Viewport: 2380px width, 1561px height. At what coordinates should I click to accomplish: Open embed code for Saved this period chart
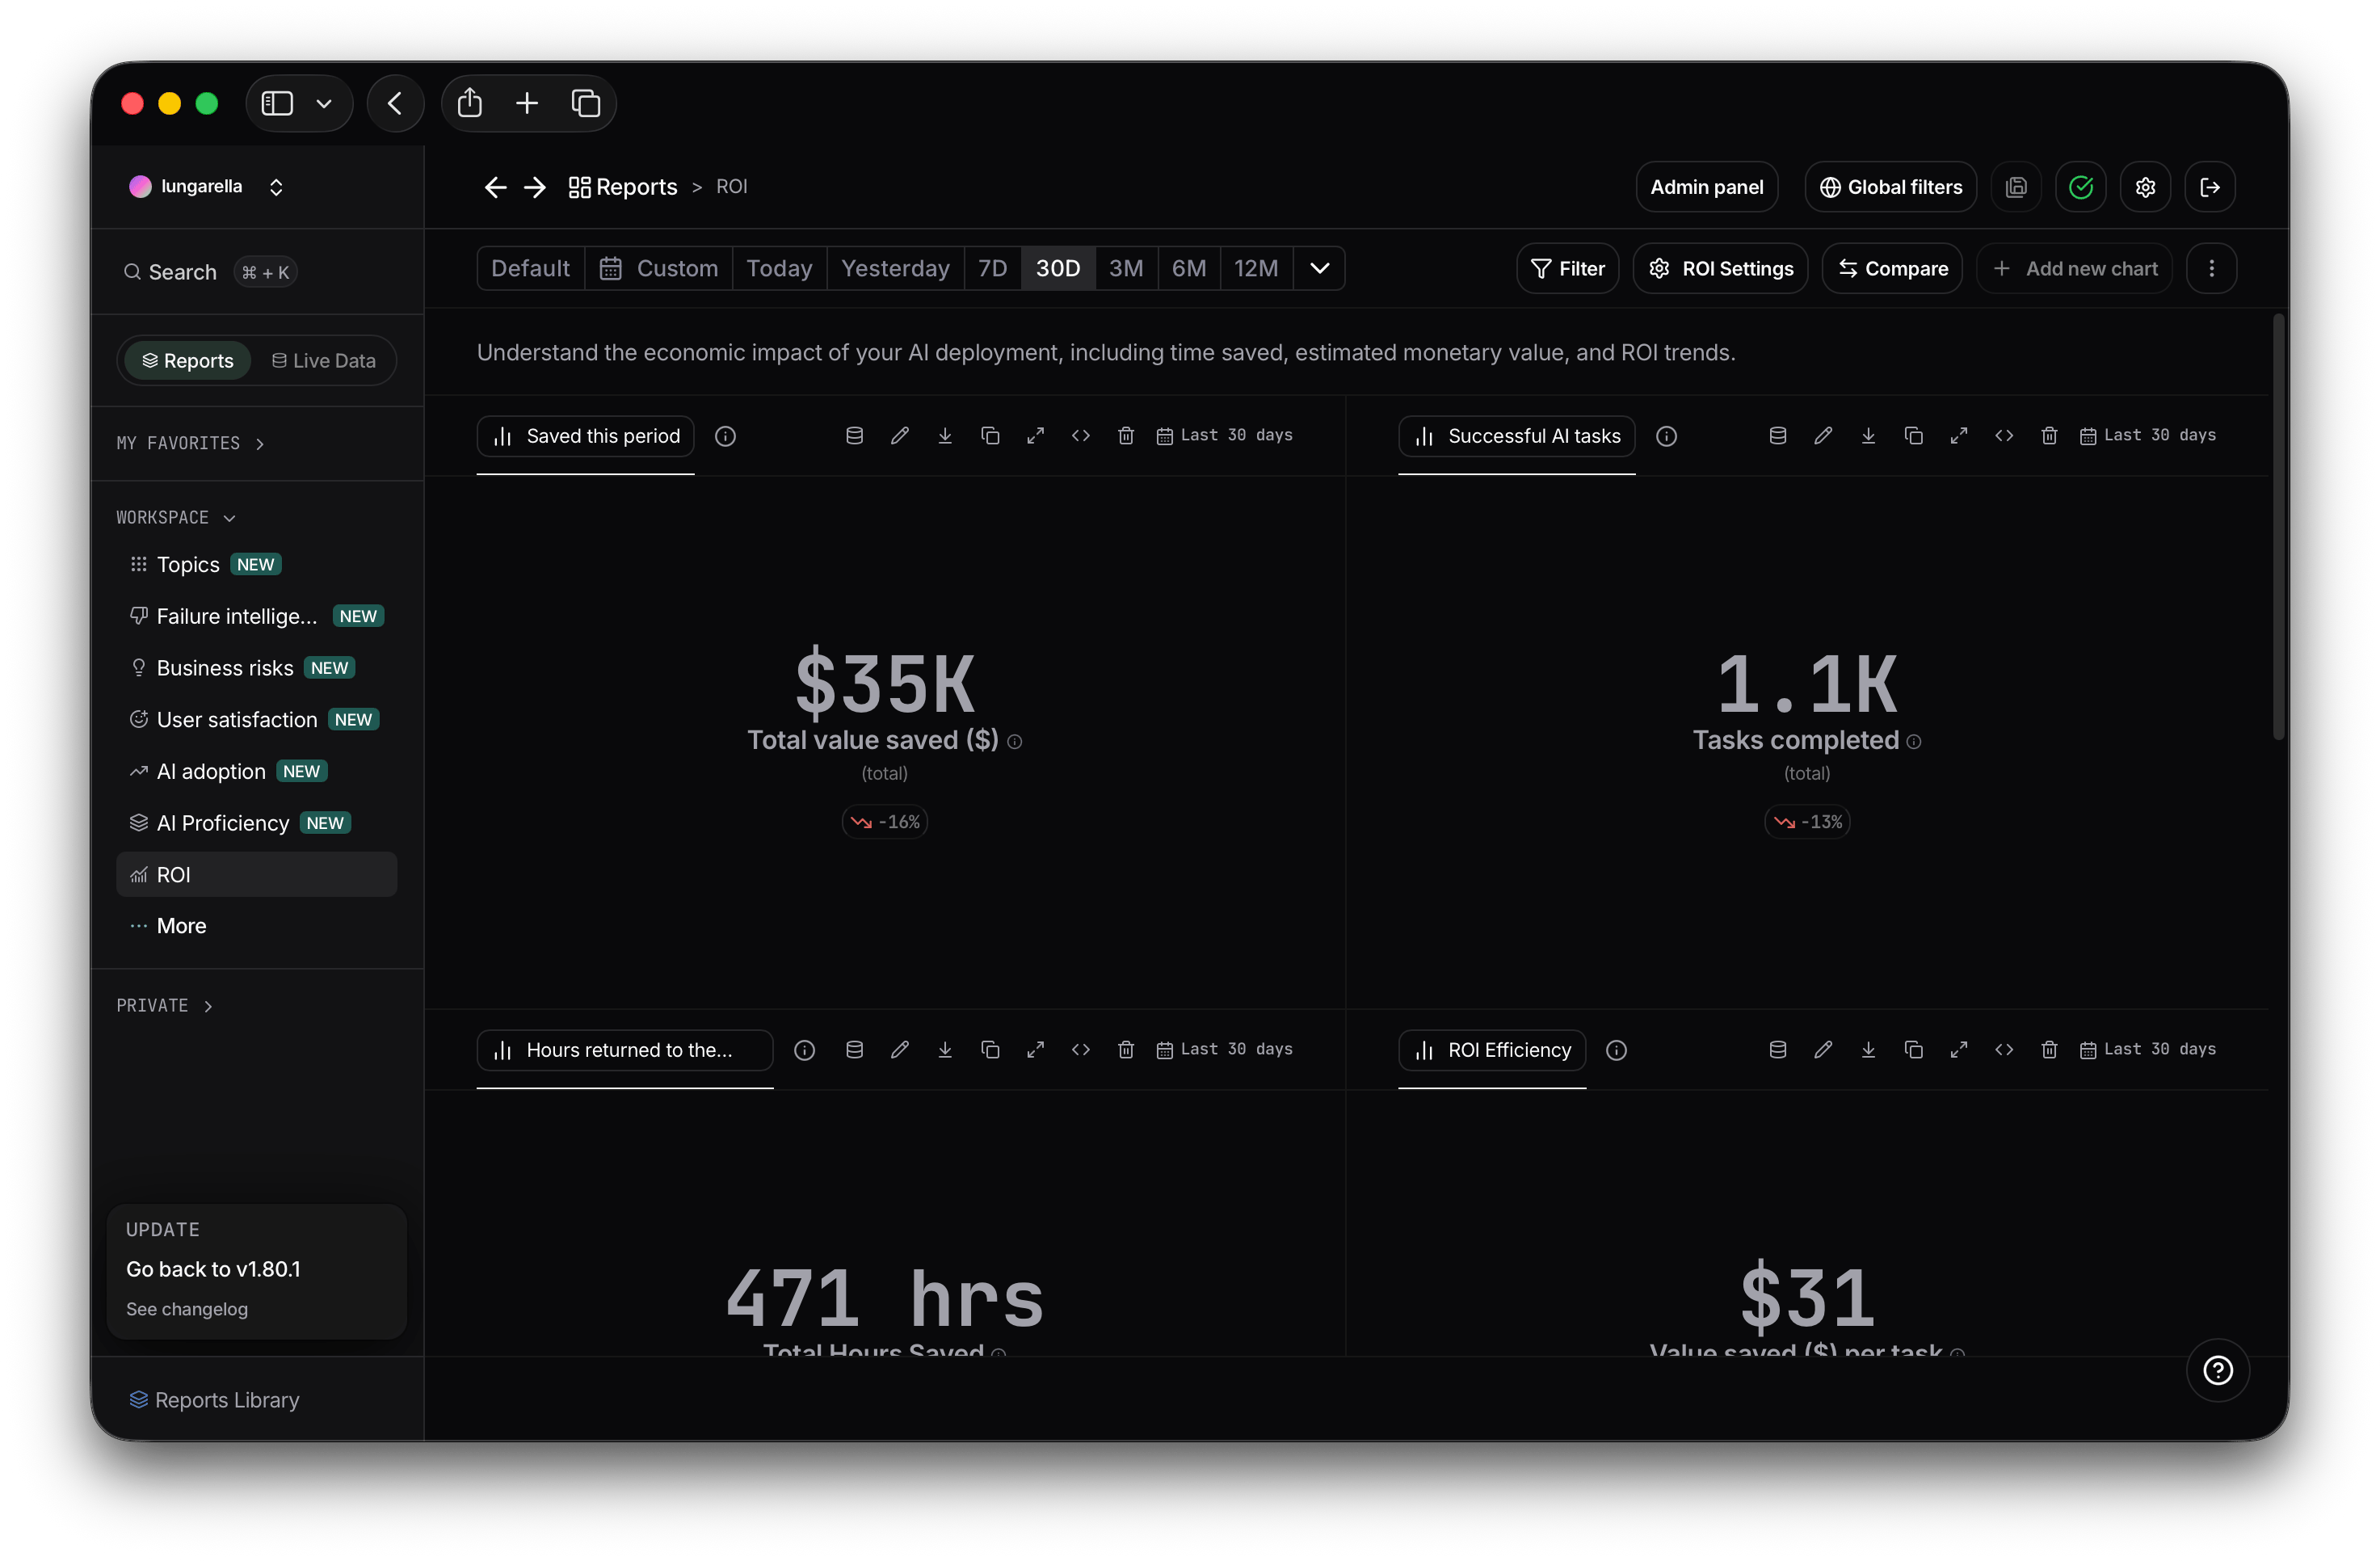1081,435
